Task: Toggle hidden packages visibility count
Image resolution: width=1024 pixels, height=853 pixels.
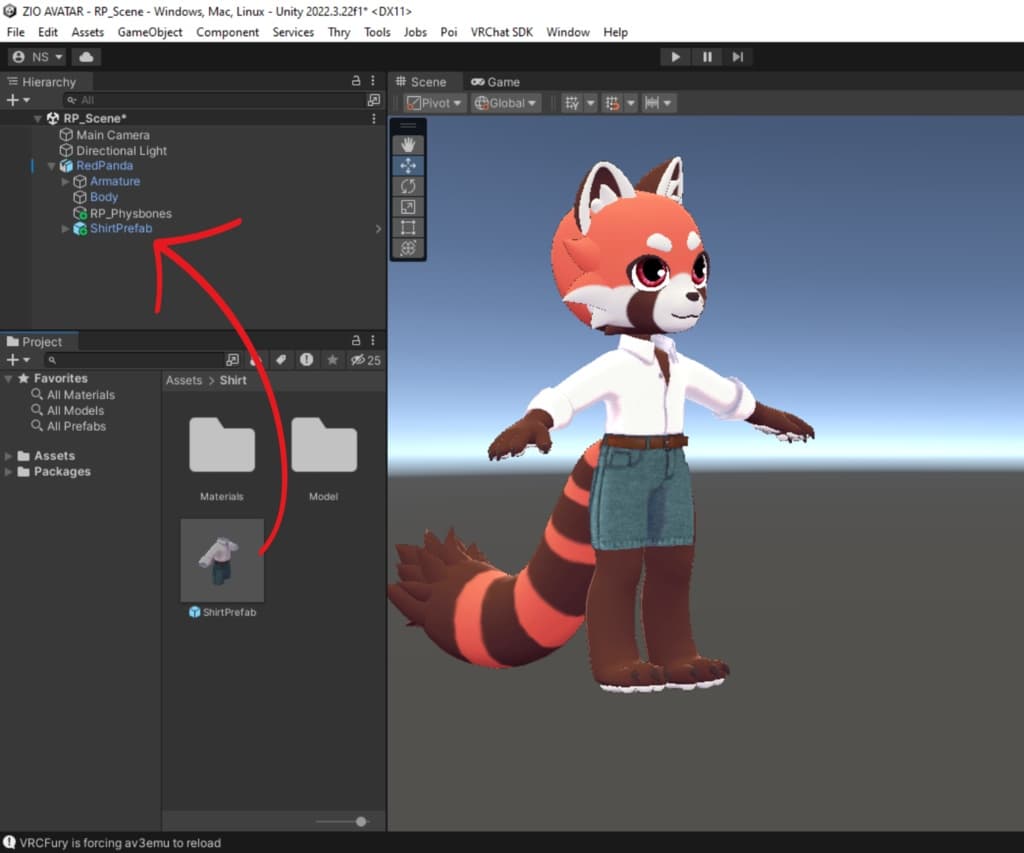Action: point(366,360)
